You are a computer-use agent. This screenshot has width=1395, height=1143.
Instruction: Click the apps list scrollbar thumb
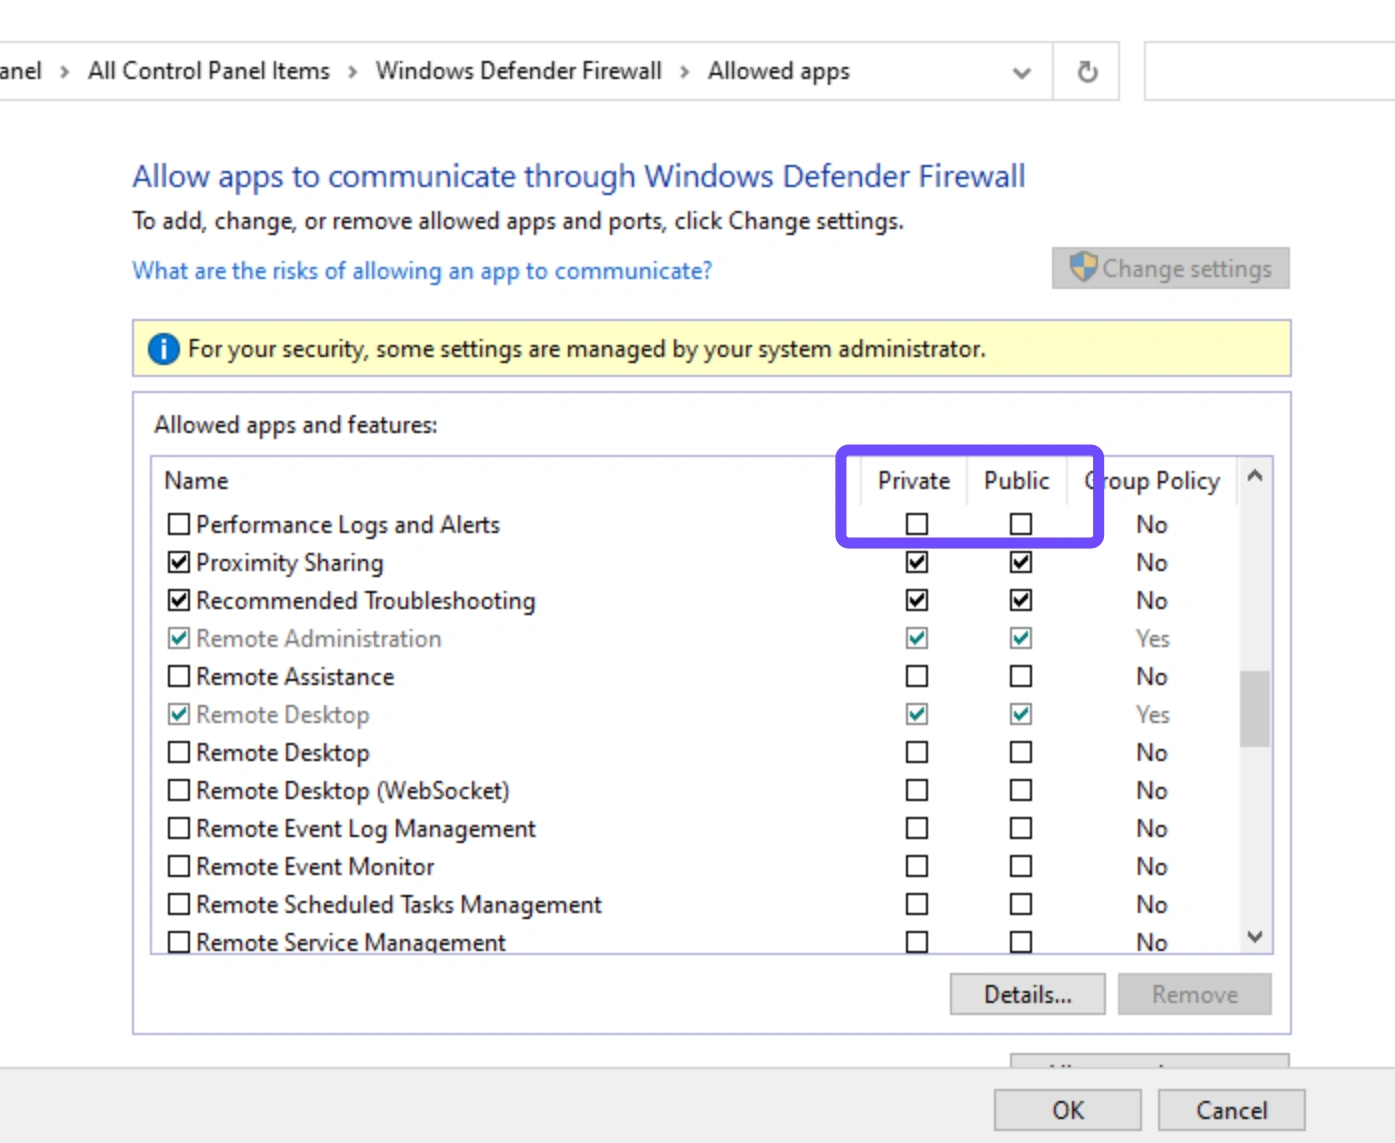point(1255,709)
